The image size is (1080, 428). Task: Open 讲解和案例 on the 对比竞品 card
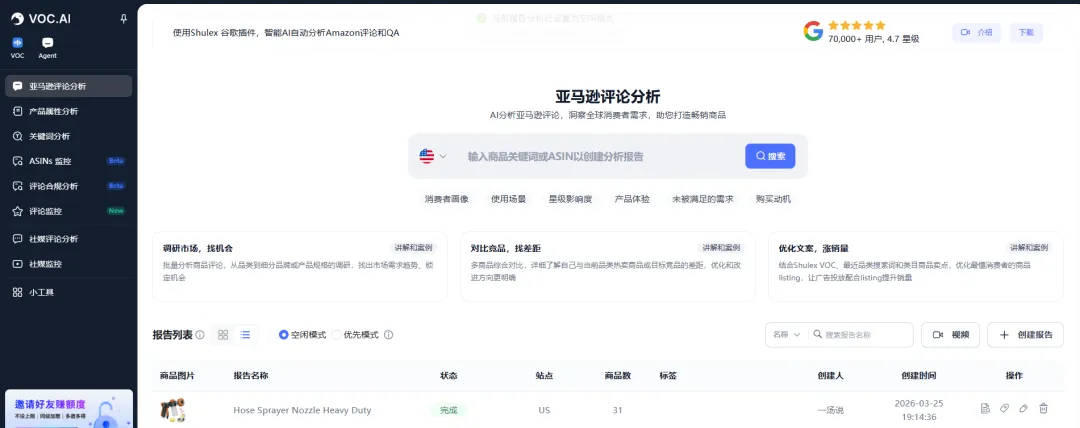pos(721,247)
